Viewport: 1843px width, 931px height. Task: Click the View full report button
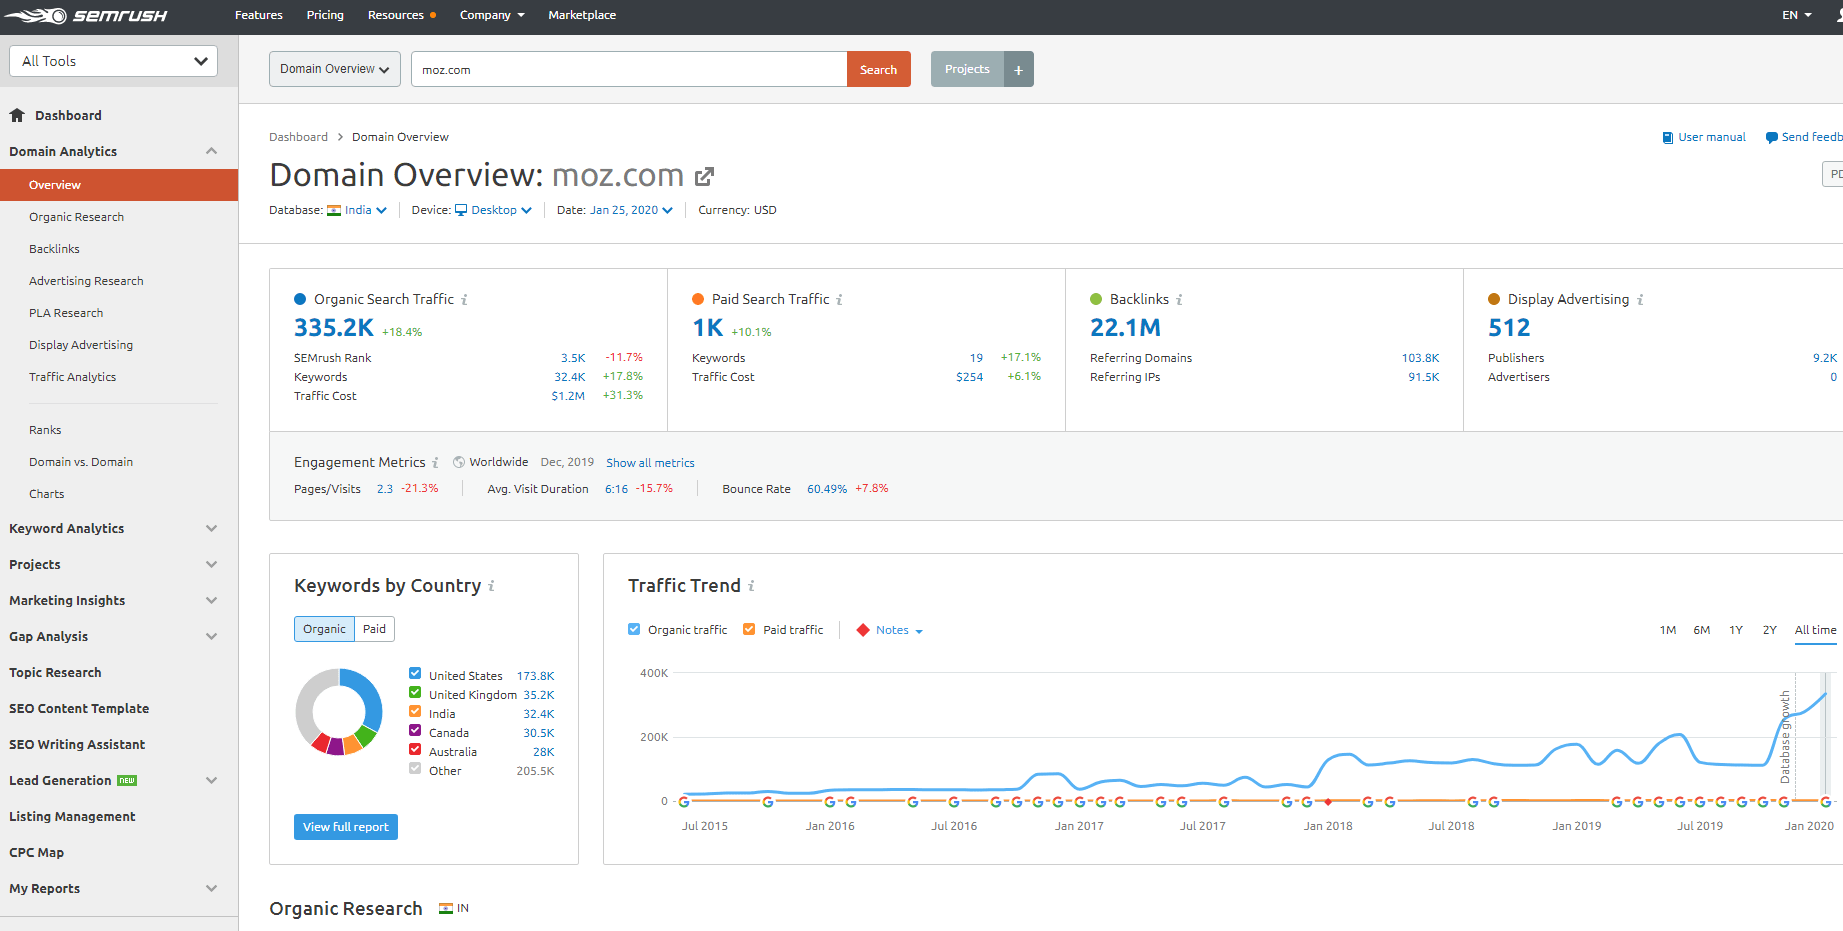tap(346, 827)
